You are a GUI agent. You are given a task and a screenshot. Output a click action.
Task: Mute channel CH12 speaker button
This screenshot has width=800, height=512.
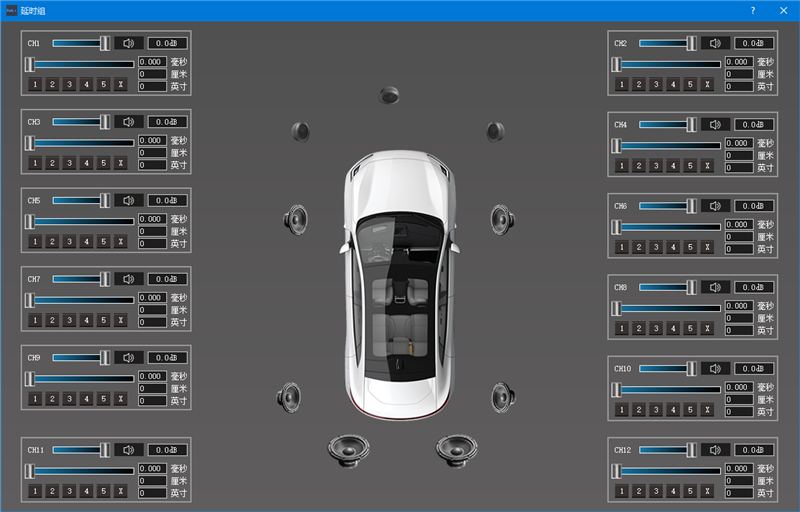pyautogui.click(x=716, y=450)
